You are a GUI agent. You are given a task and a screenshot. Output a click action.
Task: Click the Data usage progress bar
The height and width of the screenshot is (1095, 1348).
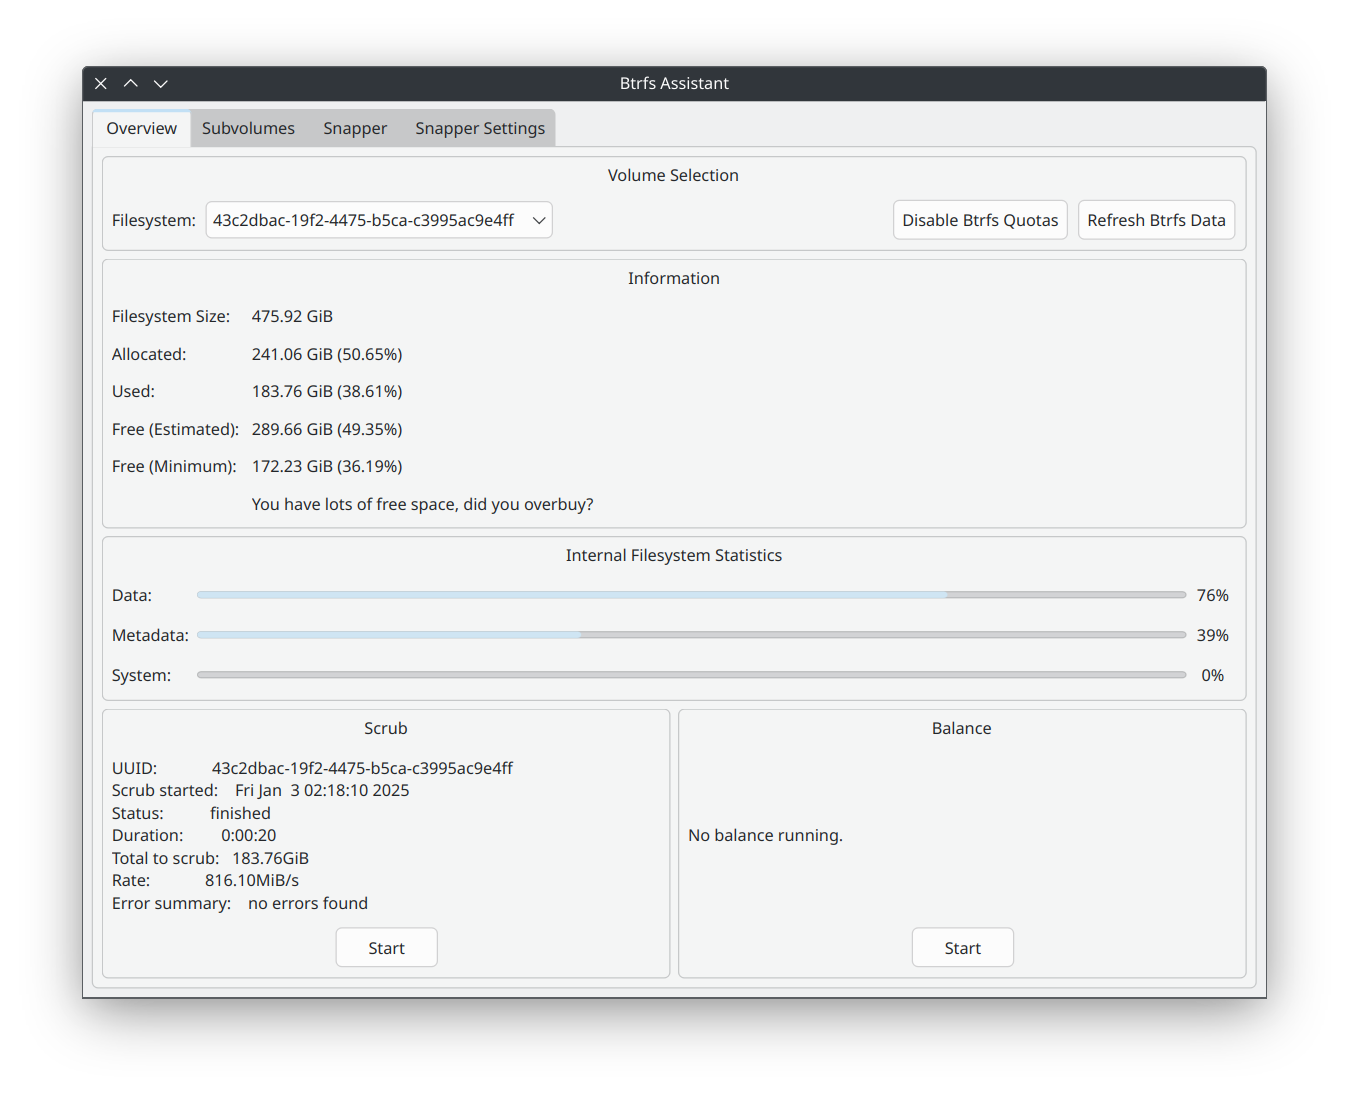click(x=690, y=594)
